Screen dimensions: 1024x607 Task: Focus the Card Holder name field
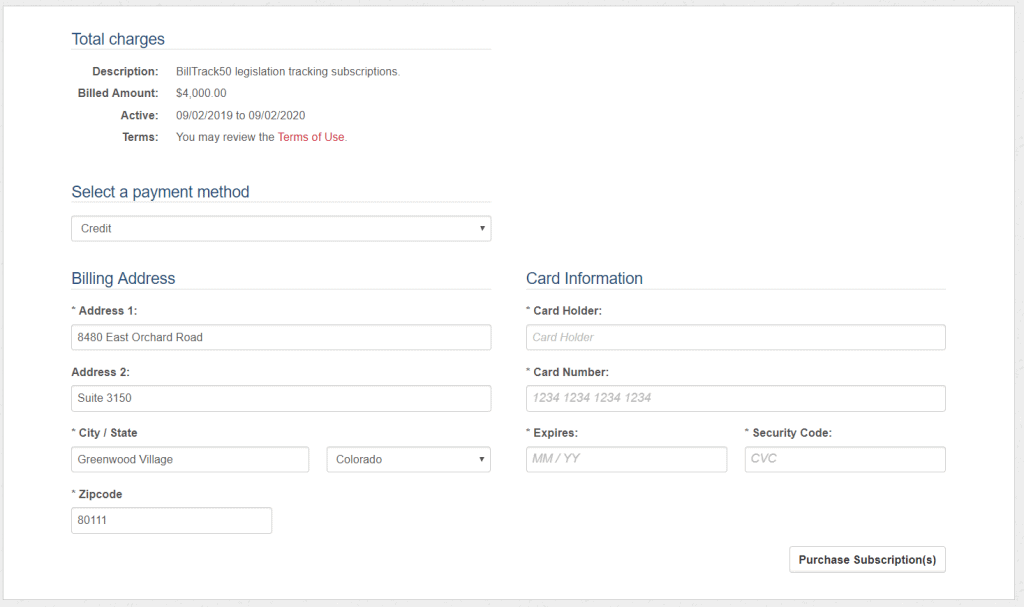click(x=735, y=337)
